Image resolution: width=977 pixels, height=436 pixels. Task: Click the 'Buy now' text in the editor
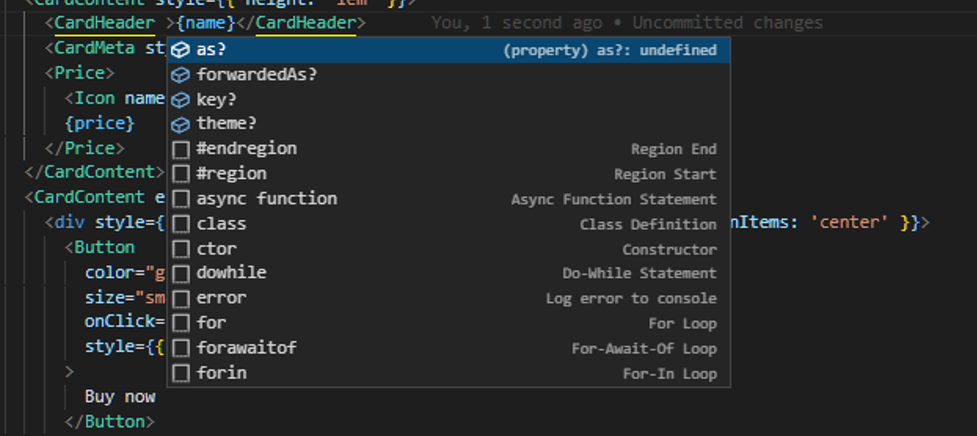pyautogui.click(x=120, y=397)
